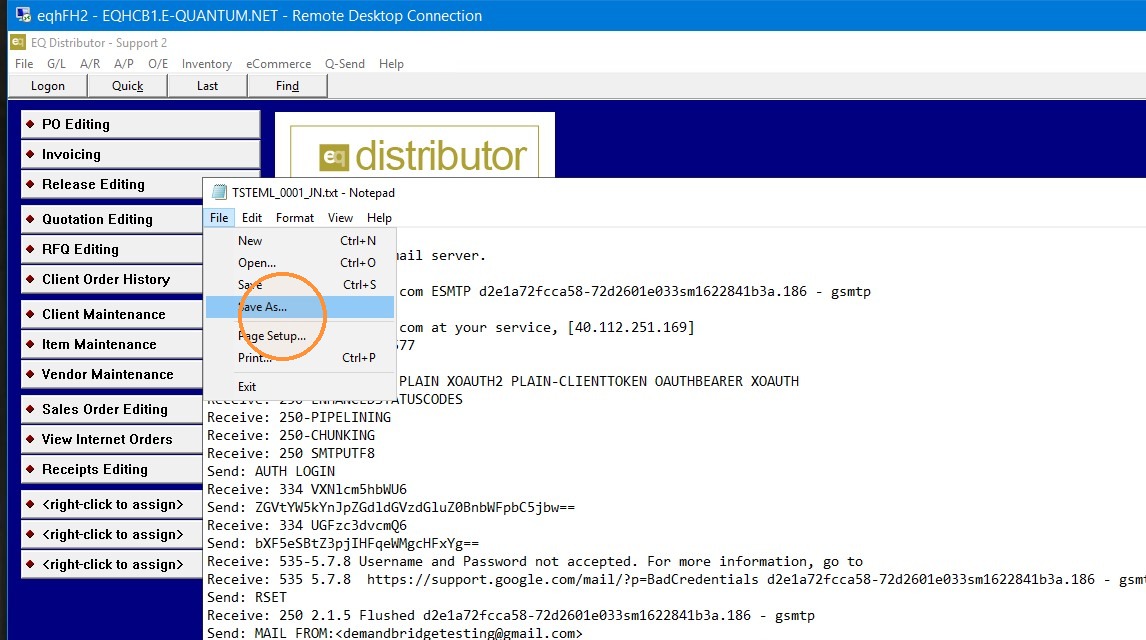Click the Notepad File menu
Viewport: 1146px width, 640px height.
(219, 218)
